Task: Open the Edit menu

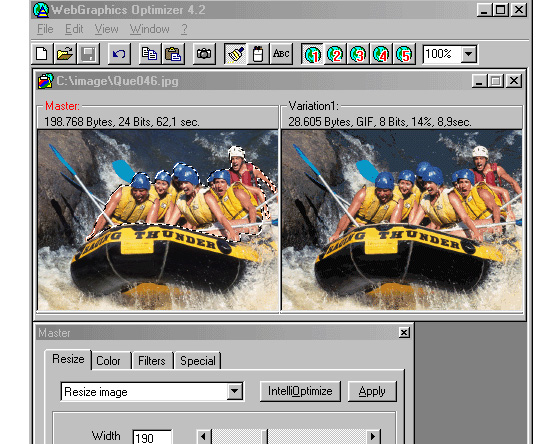Action: coord(74,29)
